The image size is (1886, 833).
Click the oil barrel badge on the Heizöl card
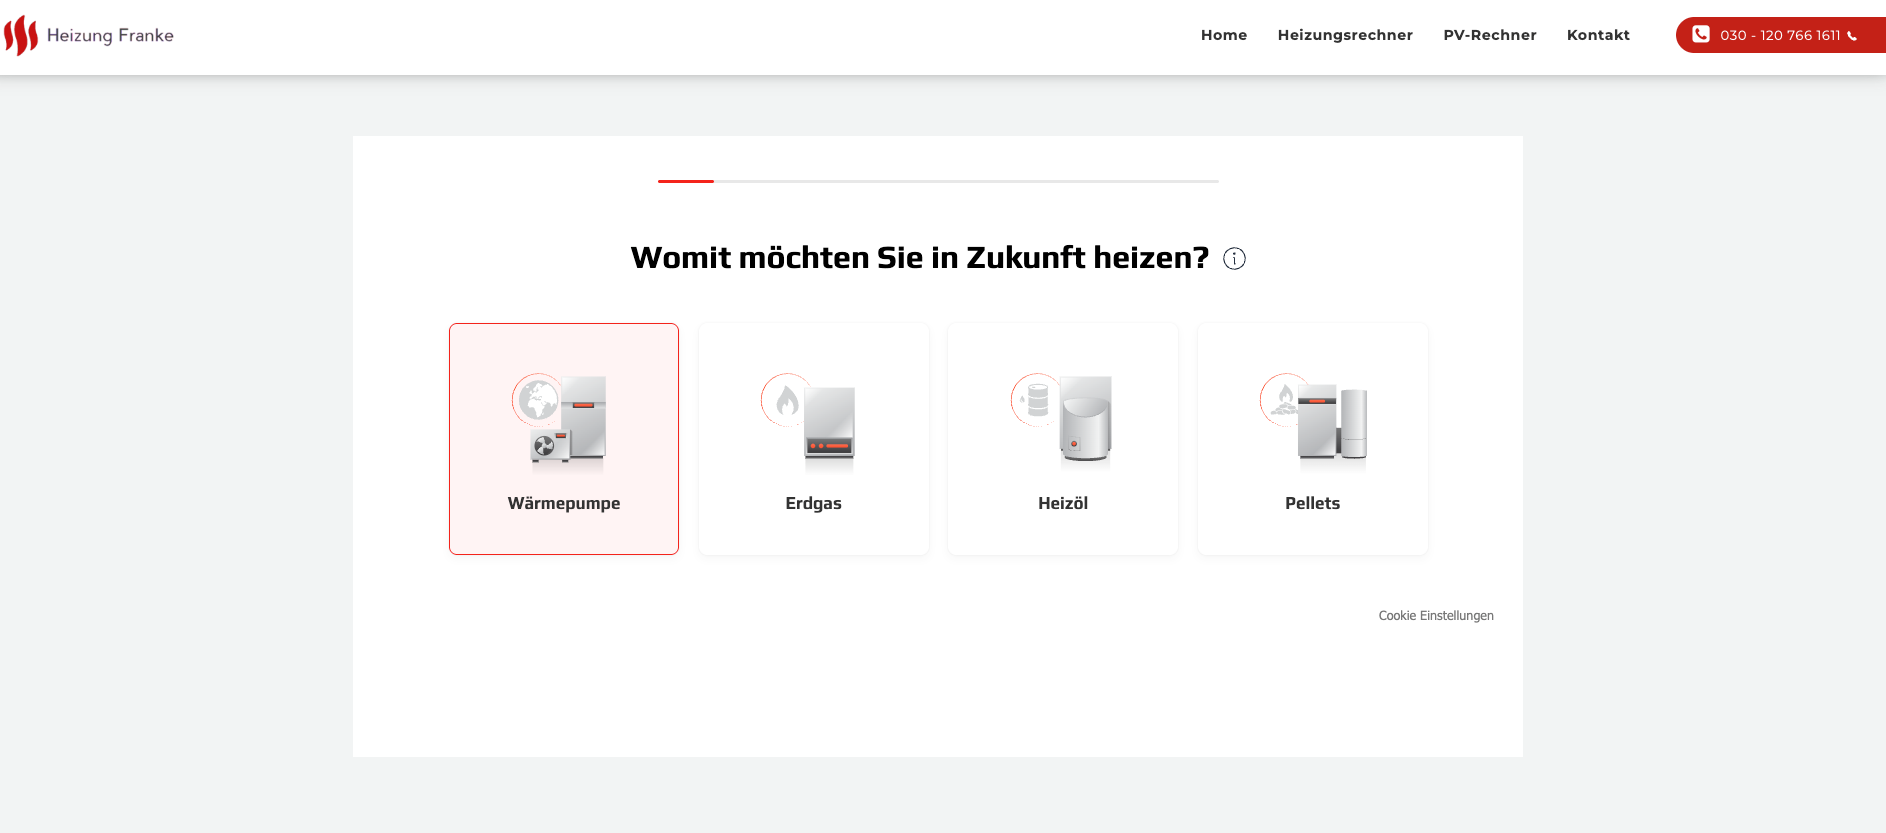1036,400
